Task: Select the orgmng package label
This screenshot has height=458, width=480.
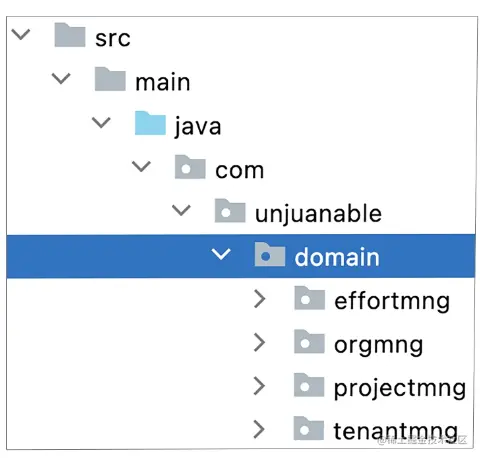Action: click(379, 345)
